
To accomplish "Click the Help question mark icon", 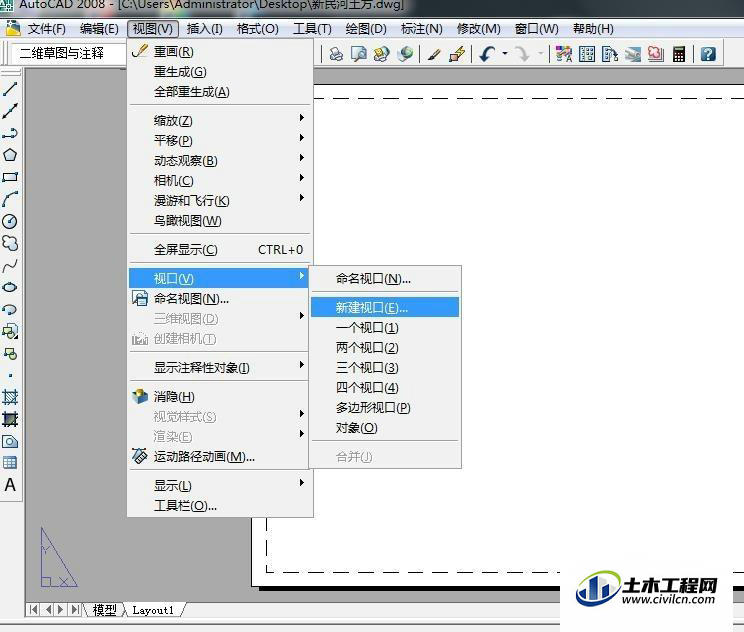I will click(708, 54).
